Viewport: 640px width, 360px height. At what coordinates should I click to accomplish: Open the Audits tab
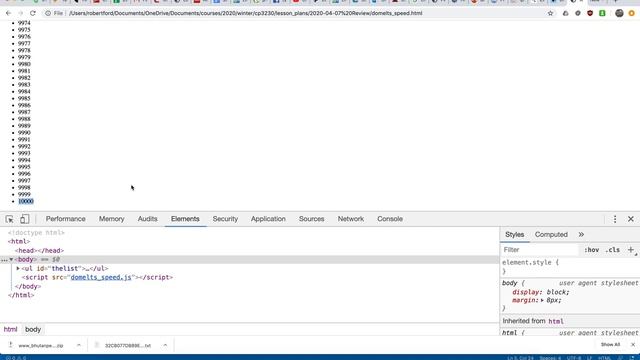(147, 219)
